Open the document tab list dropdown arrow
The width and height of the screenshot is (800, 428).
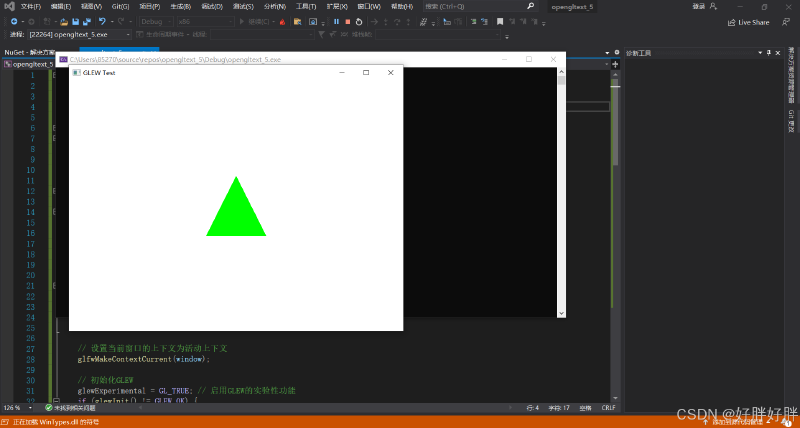point(607,53)
